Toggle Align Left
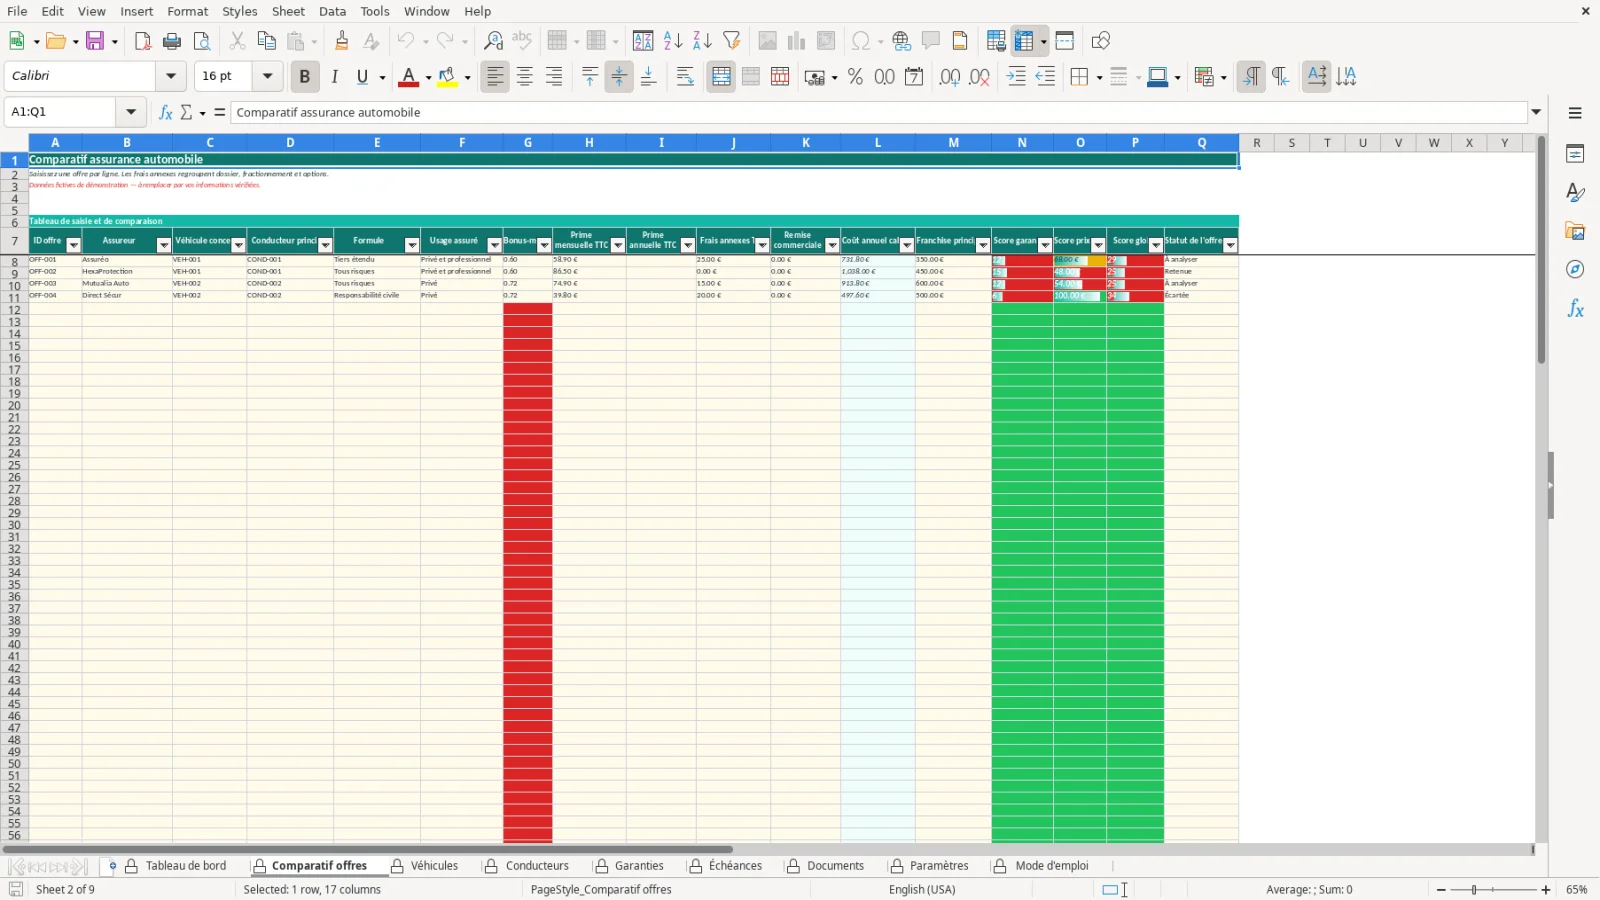Viewport: 1600px width, 900px height. pos(495,77)
